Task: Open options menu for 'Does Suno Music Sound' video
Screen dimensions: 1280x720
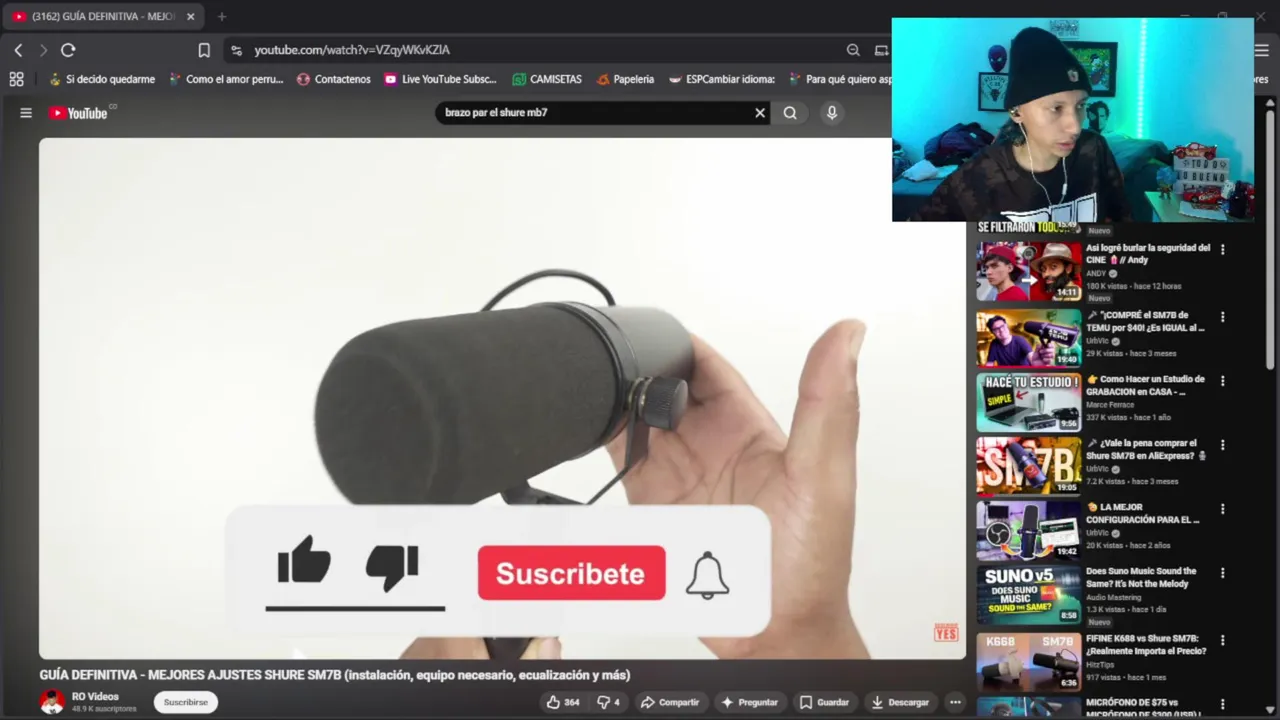Action: point(1222,573)
